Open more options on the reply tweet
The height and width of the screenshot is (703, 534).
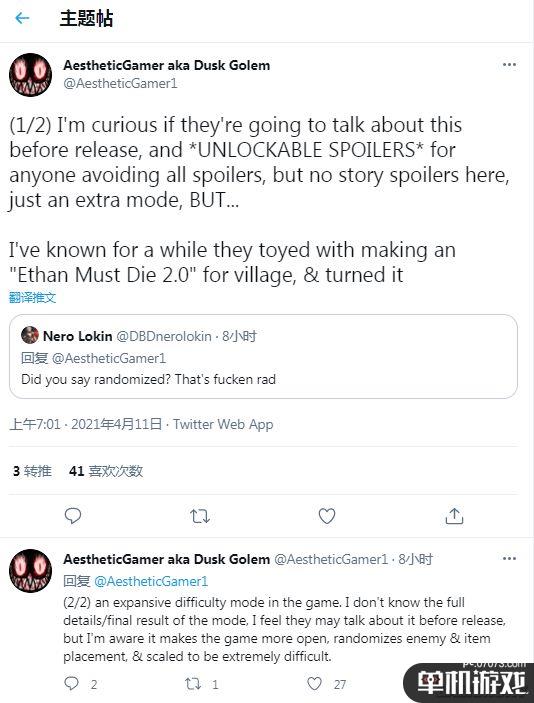509,559
